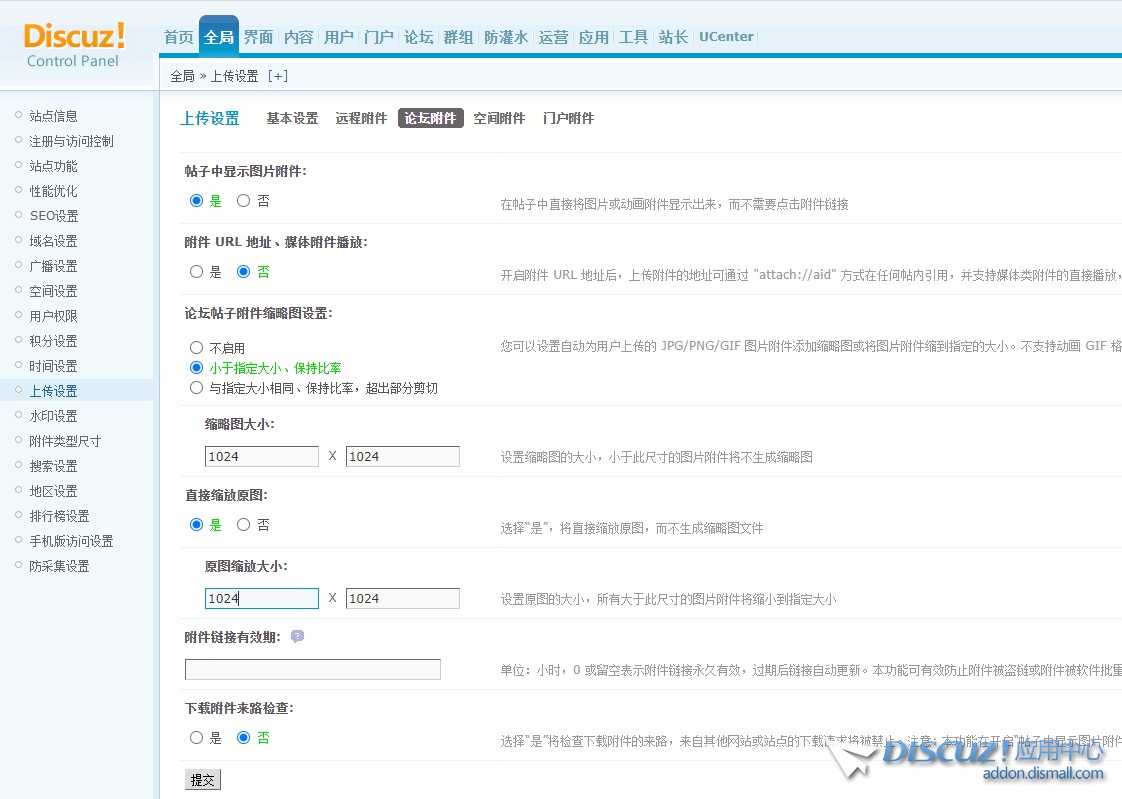Open the 门户附件 tab
Viewport: 1122px width, 799px height.
click(x=568, y=118)
